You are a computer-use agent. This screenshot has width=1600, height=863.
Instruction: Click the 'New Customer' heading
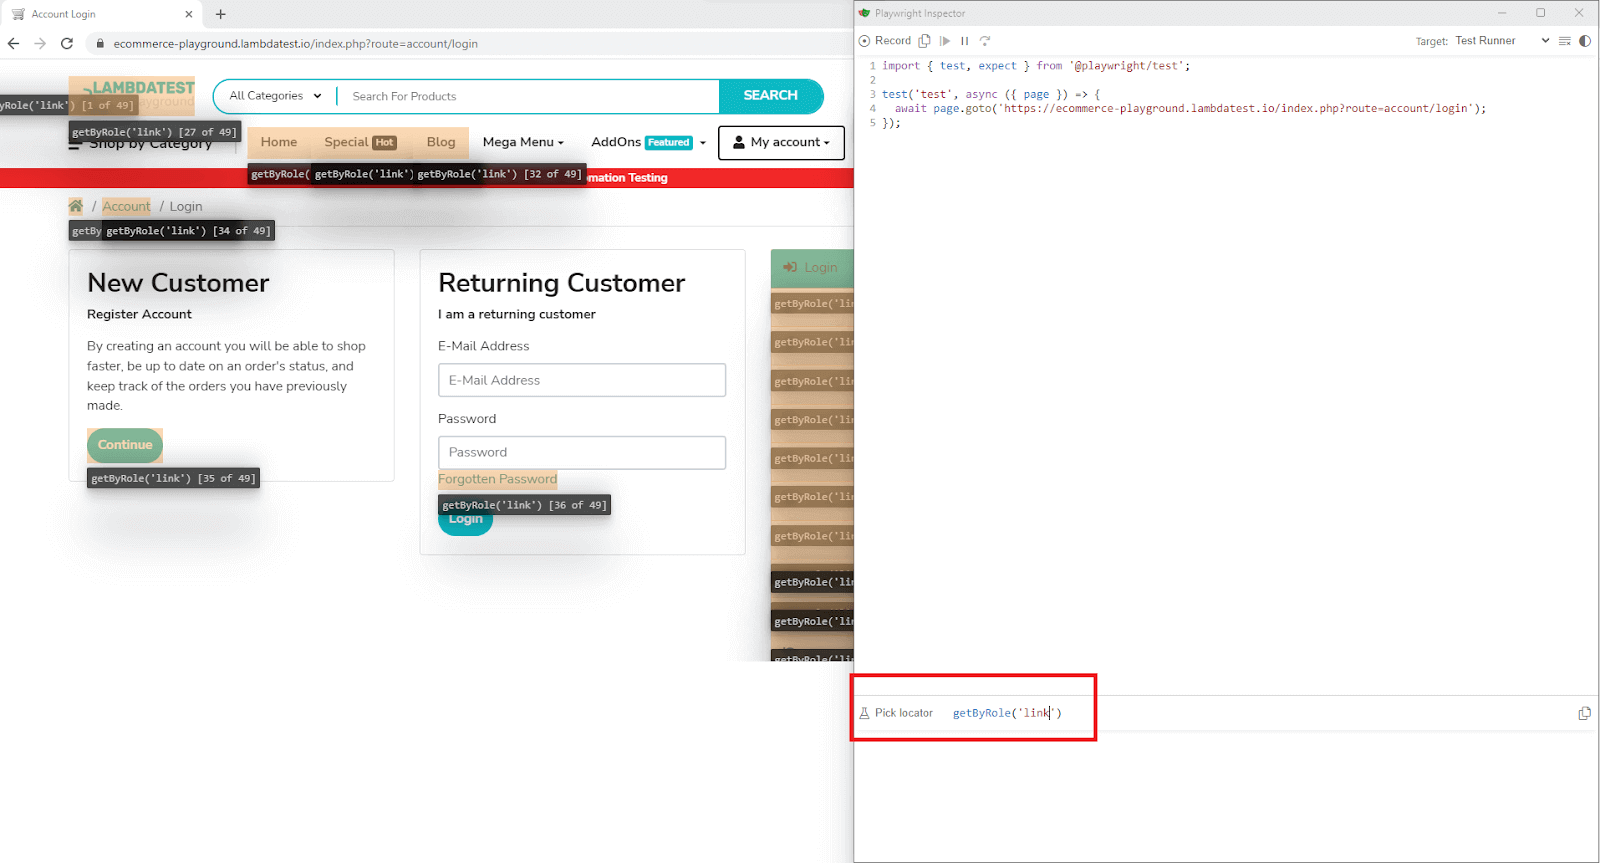(x=178, y=283)
